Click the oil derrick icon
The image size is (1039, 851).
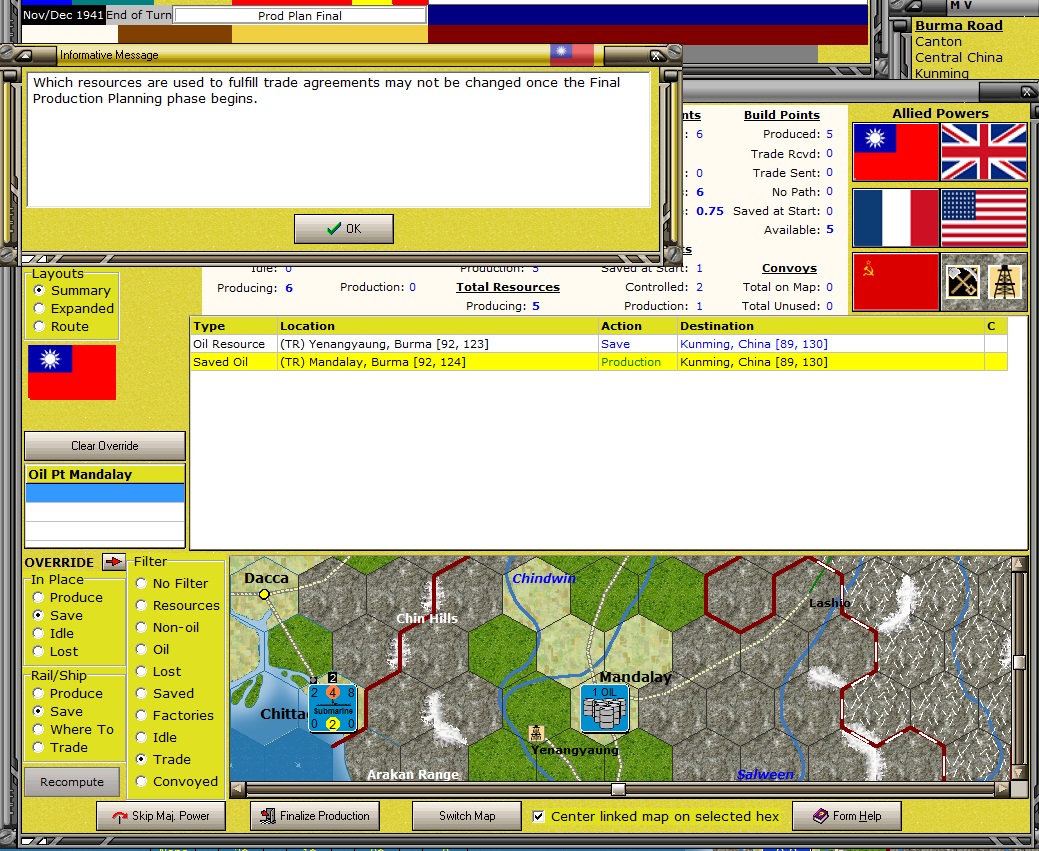[1005, 282]
